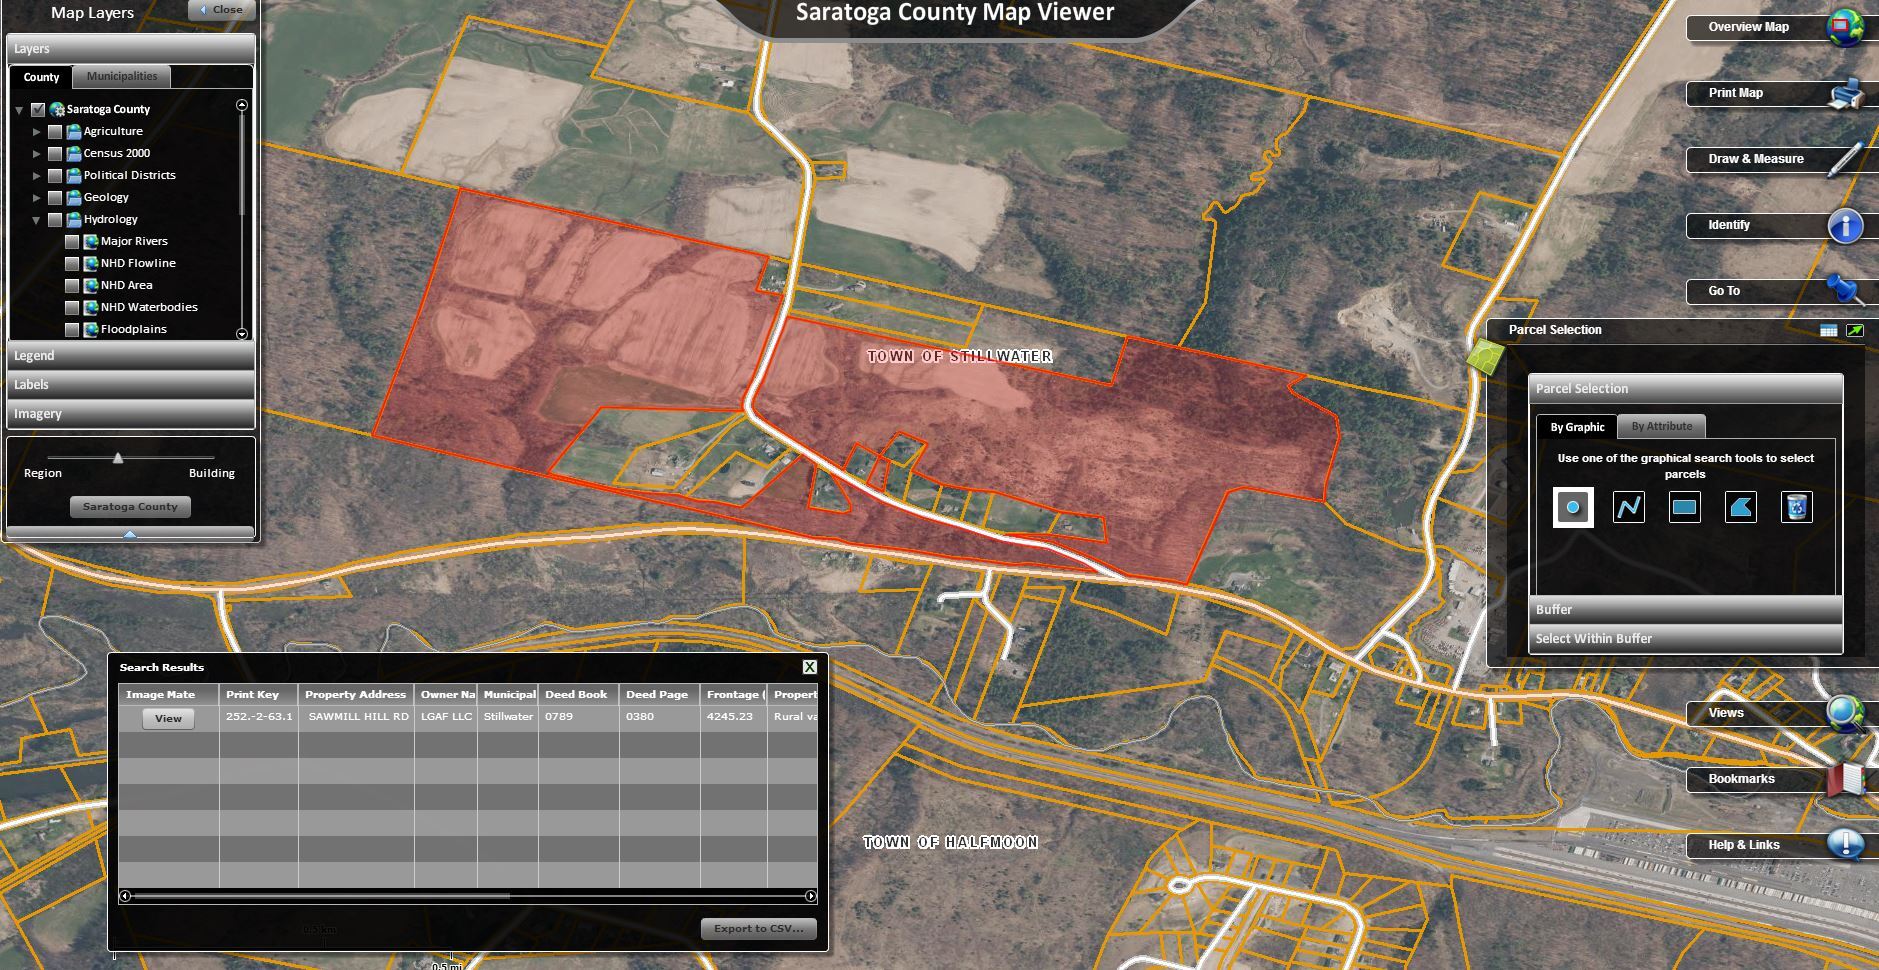Check the Major Rivers layer
This screenshot has width=1879, height=970.
coord(72,241)
